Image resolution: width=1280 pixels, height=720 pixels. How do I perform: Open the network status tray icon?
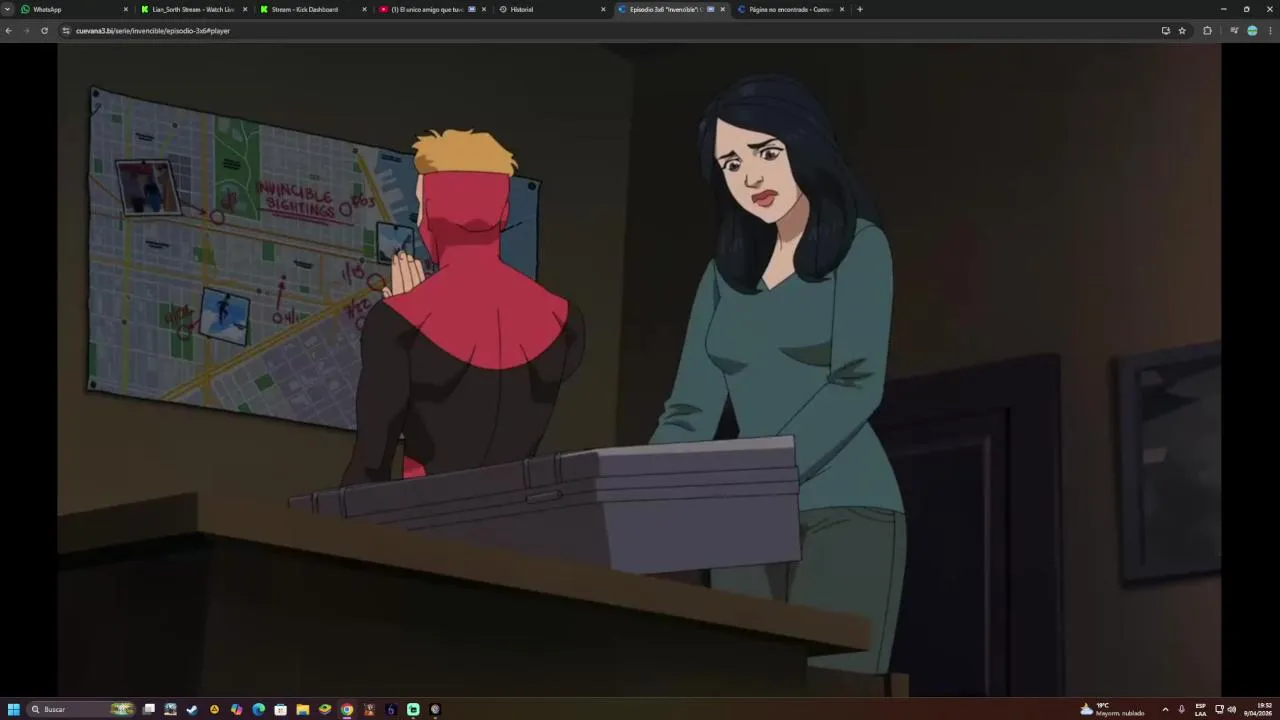point(1219,709)
